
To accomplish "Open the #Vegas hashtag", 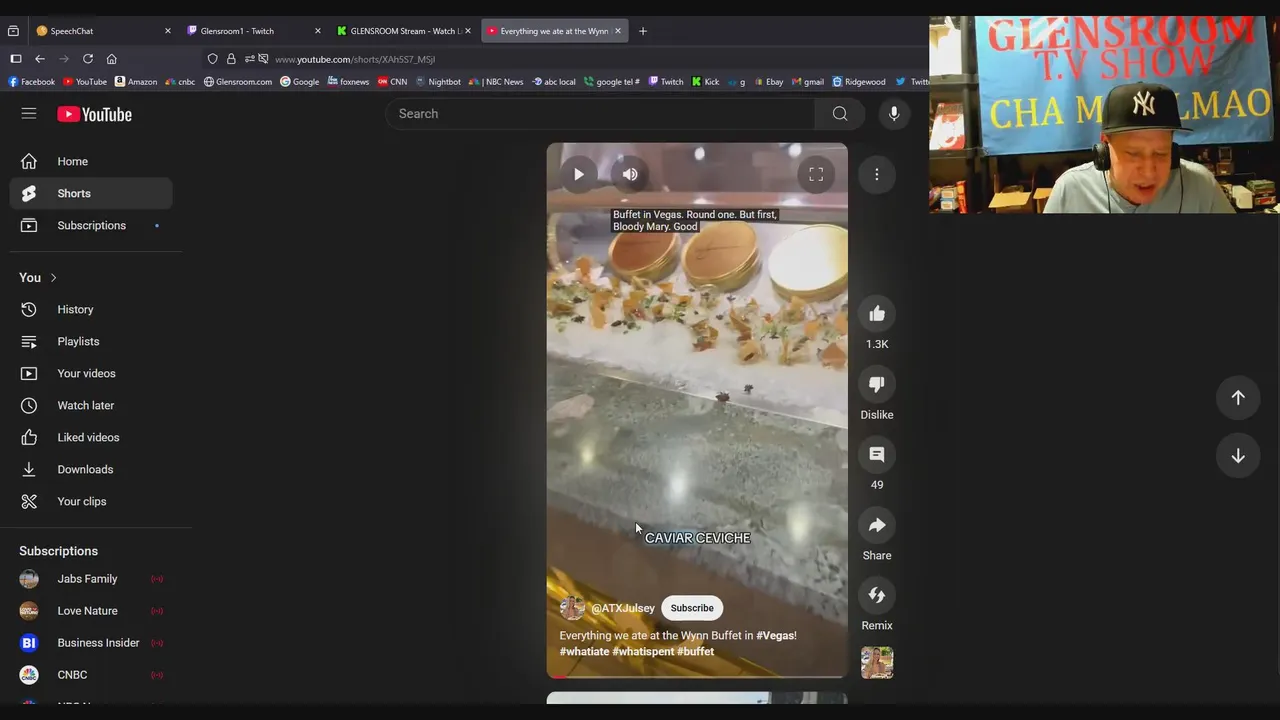I will [776, 636].
